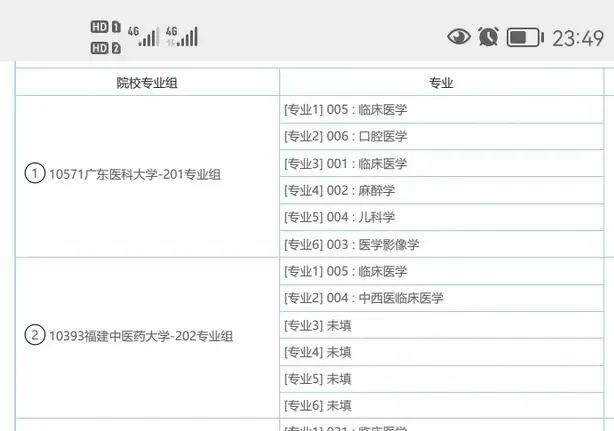Tap the 23:49 clock in status bar
Screen dimensions: 614x431
[x=578, y=38]
